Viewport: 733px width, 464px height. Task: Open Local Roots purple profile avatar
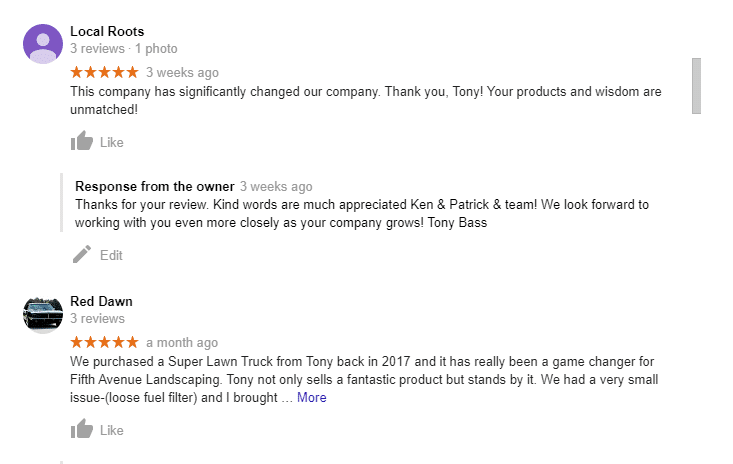tap(43, 44)
